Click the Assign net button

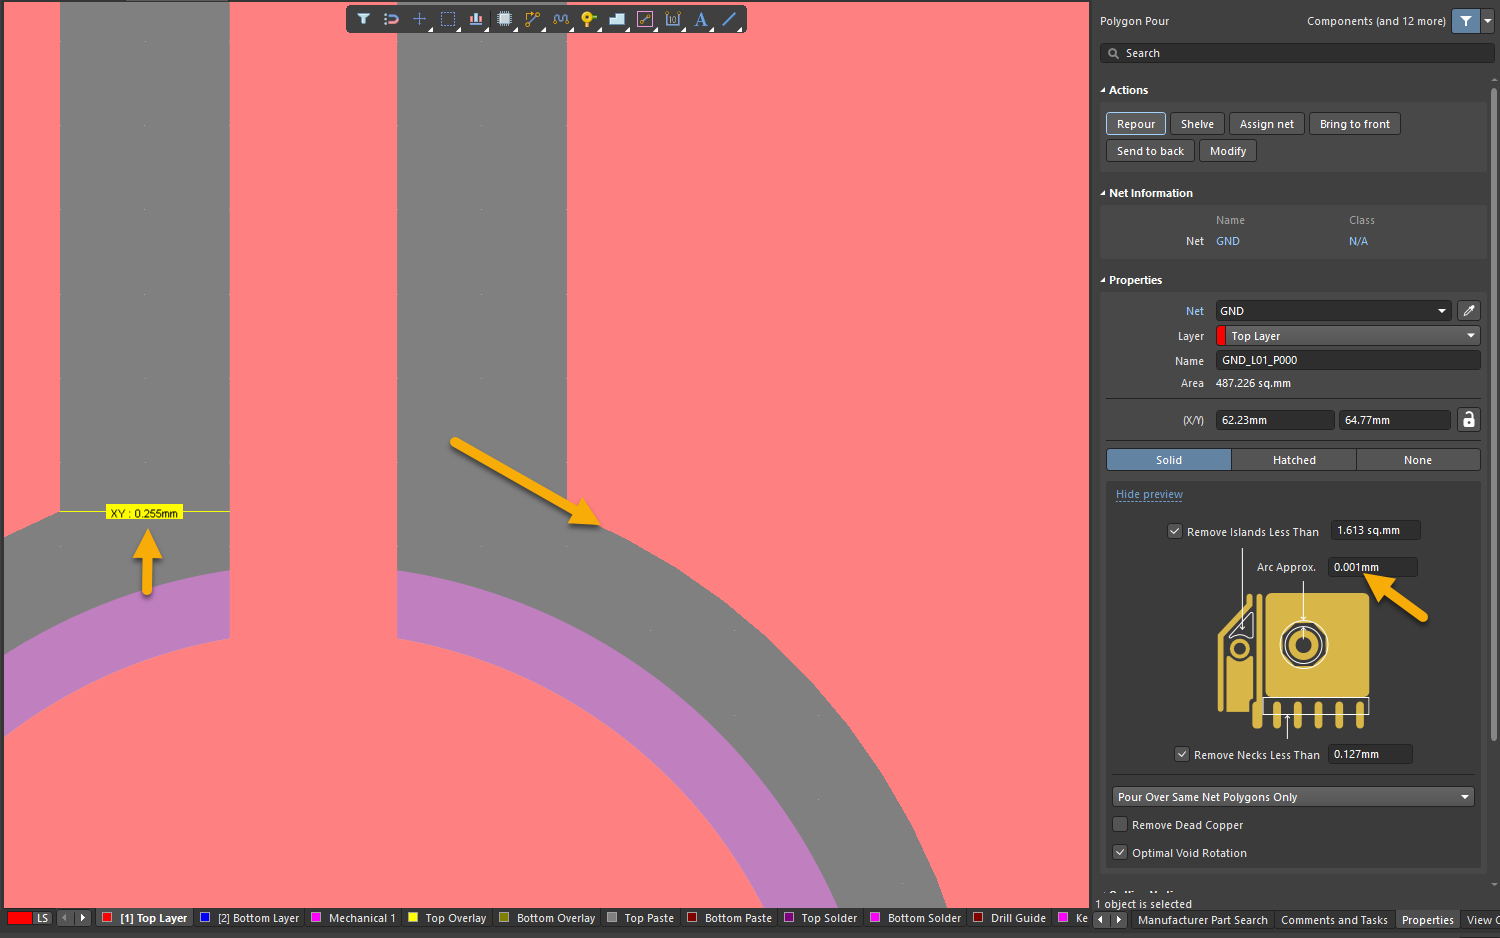coord(1267,124)
